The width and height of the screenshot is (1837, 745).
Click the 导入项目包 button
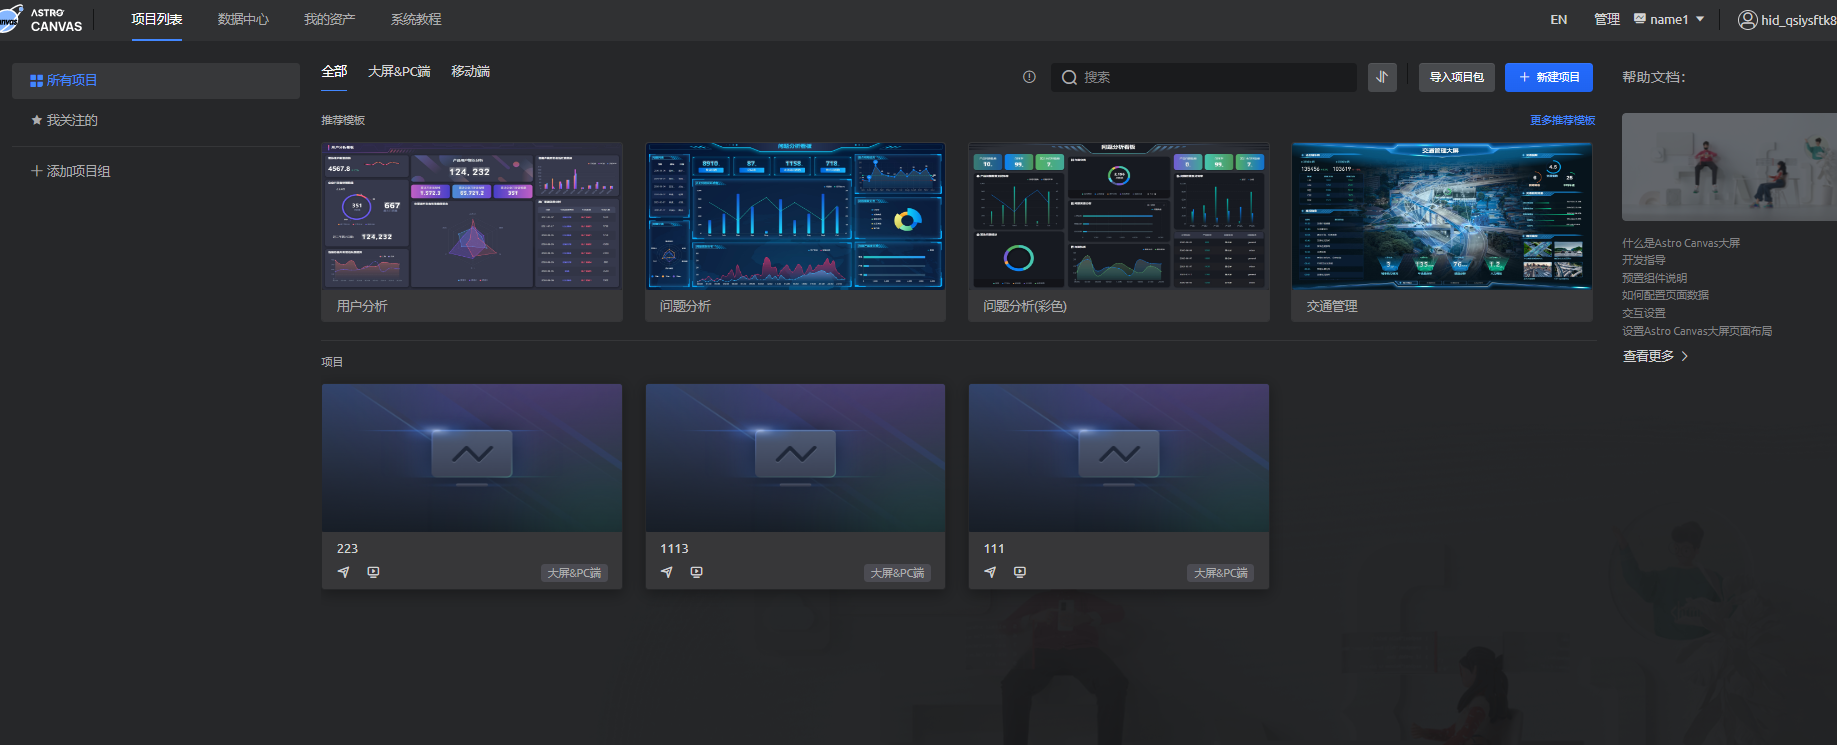click(x=1456, y=77)
